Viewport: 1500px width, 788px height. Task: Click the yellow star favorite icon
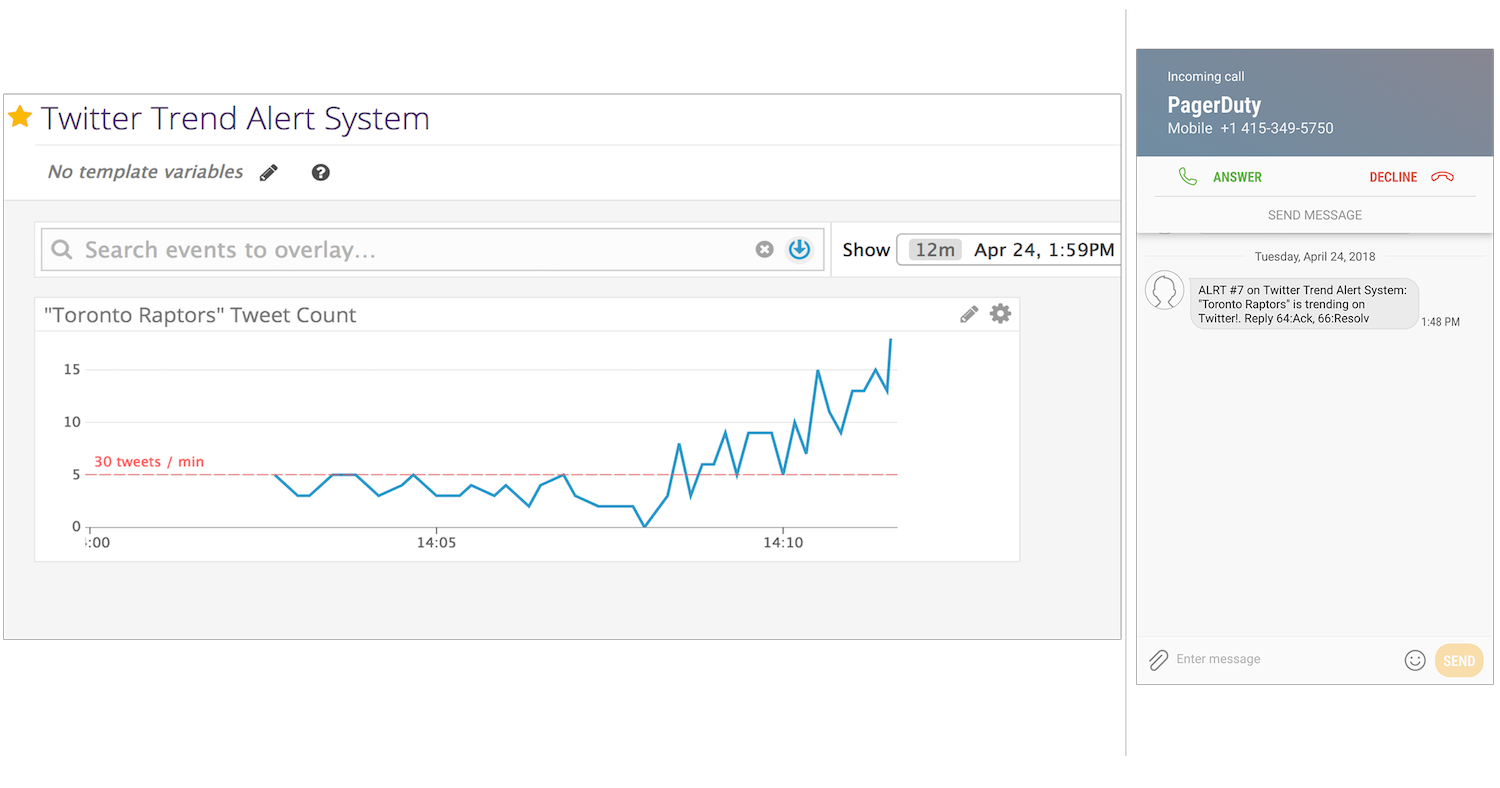click(x=20, y=117)
